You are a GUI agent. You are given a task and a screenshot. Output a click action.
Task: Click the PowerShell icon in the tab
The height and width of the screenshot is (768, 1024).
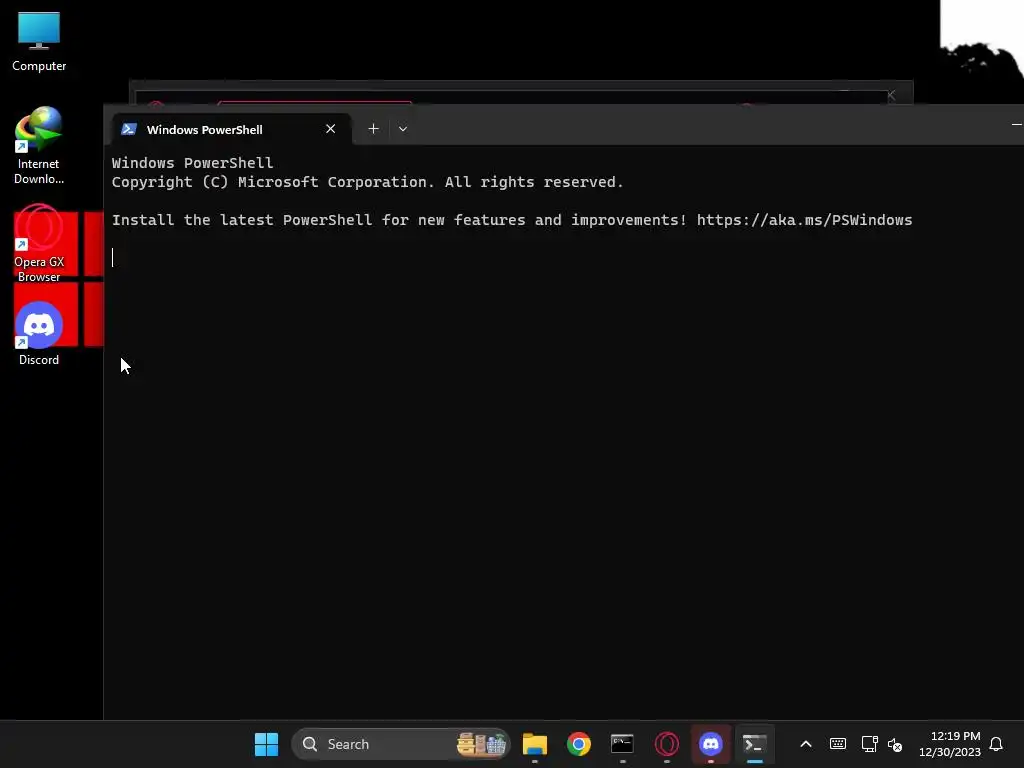coord(129,129)
